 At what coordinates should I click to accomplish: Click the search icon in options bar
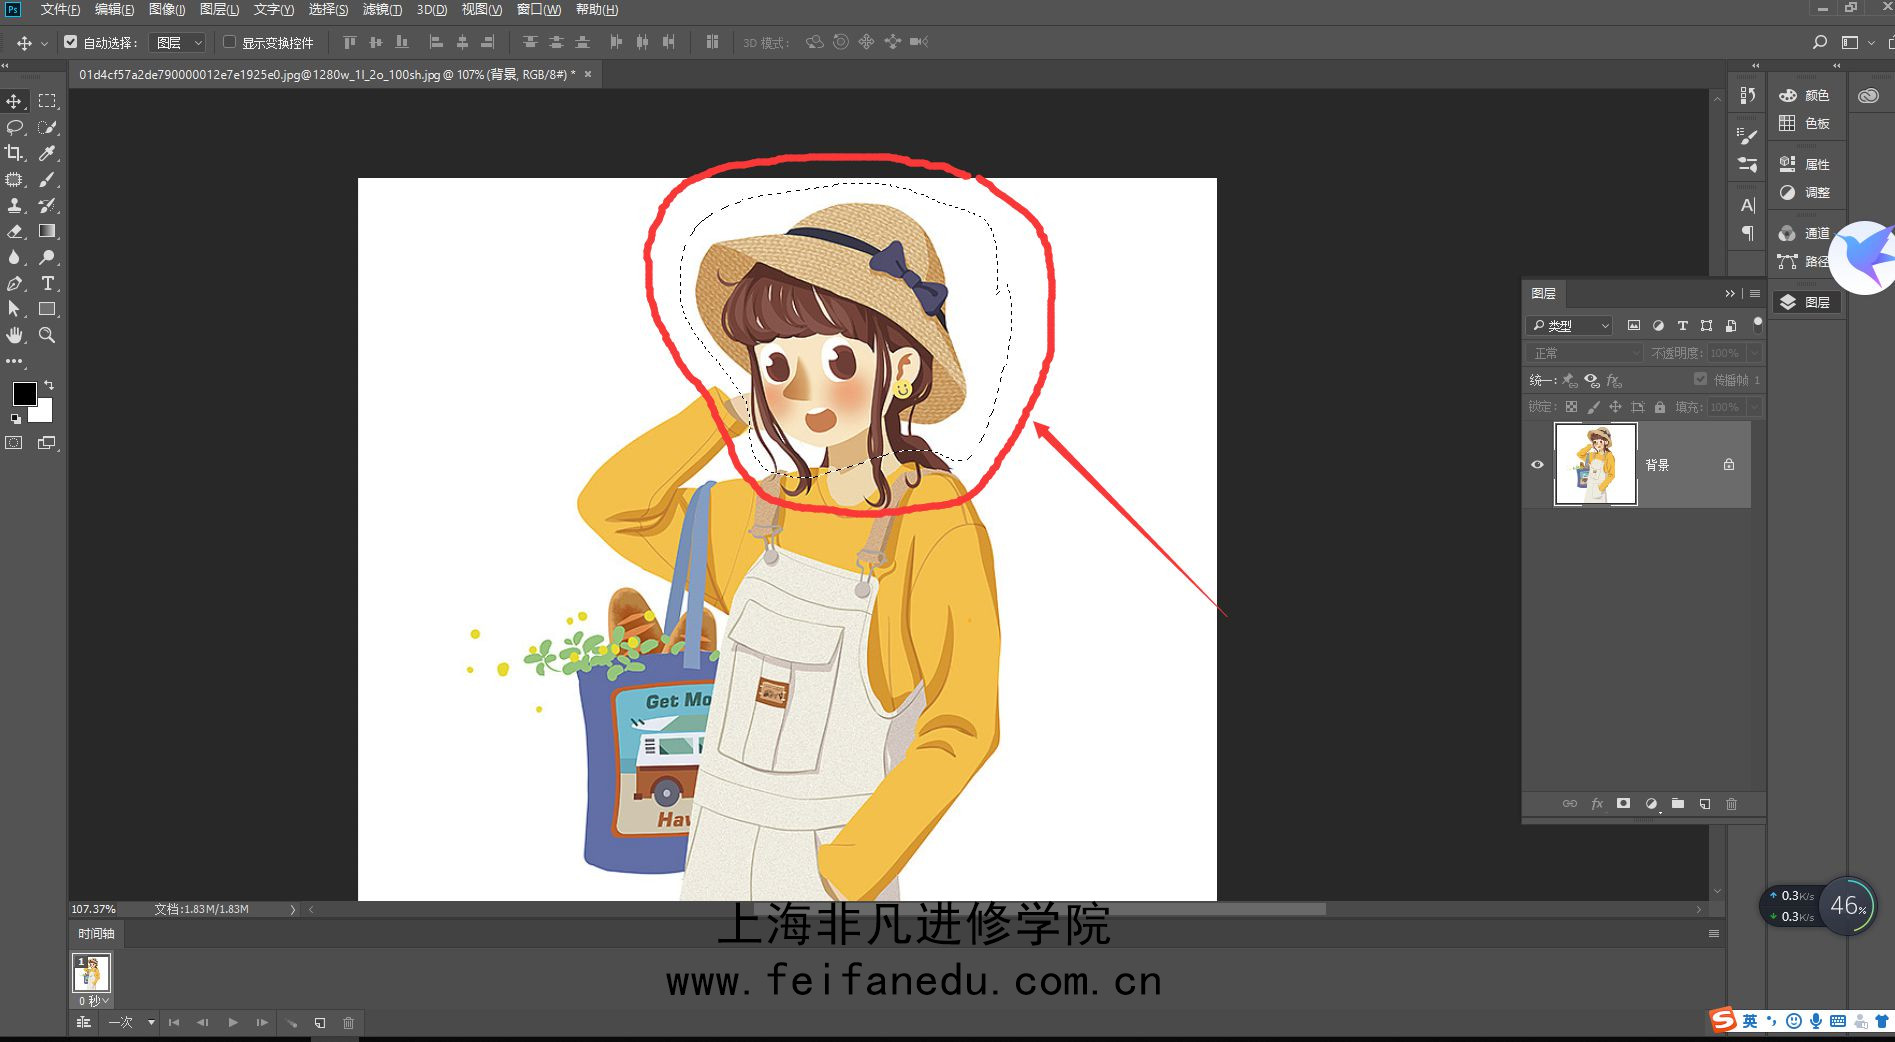point(1820,42)
